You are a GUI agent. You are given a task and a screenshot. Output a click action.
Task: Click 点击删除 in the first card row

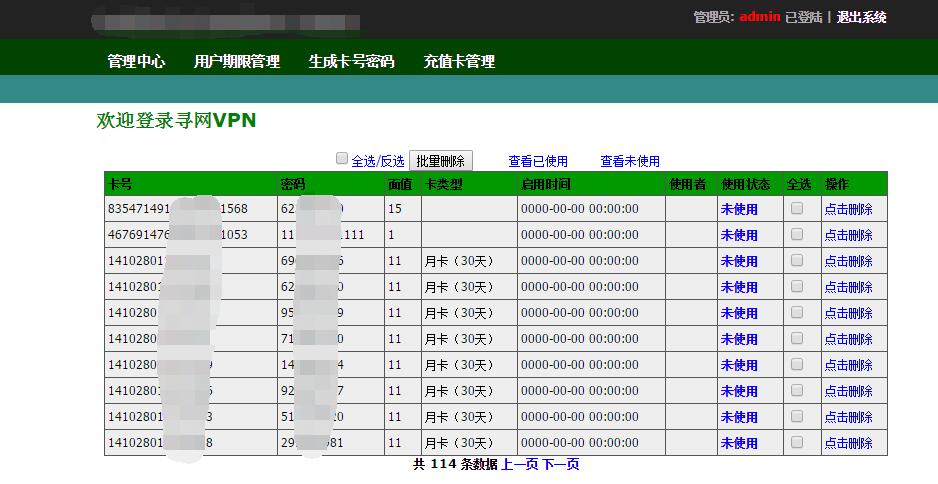click(x=848, y=209)
